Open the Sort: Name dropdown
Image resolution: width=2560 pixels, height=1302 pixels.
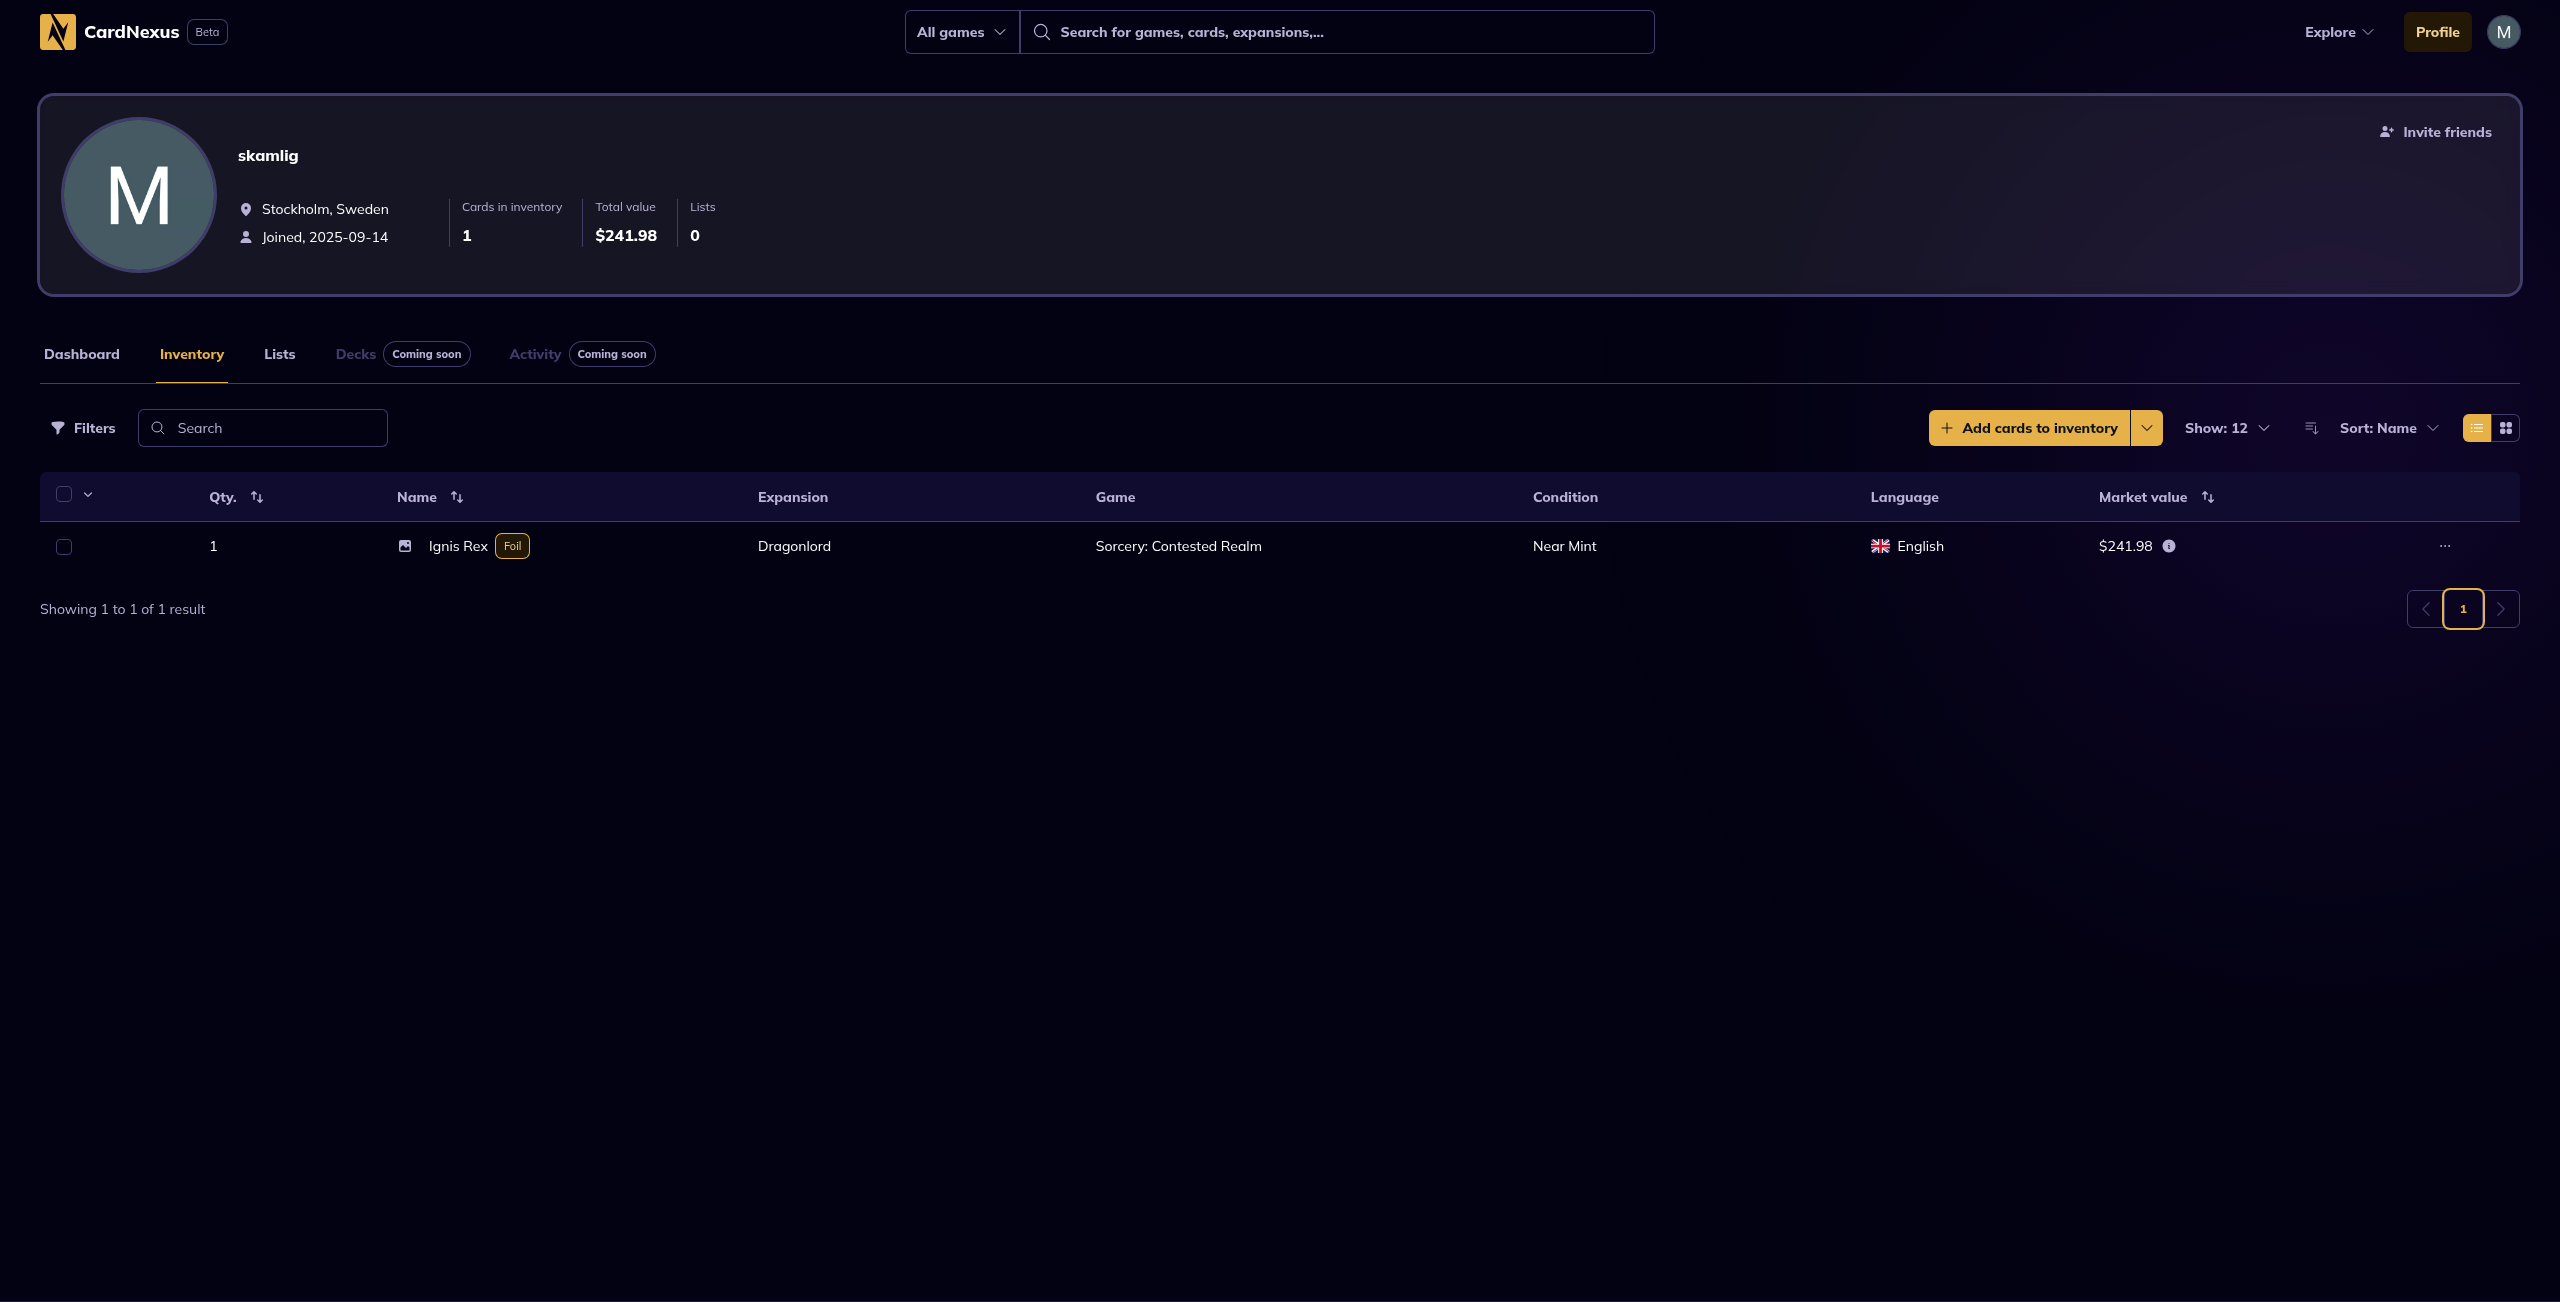2388,428
